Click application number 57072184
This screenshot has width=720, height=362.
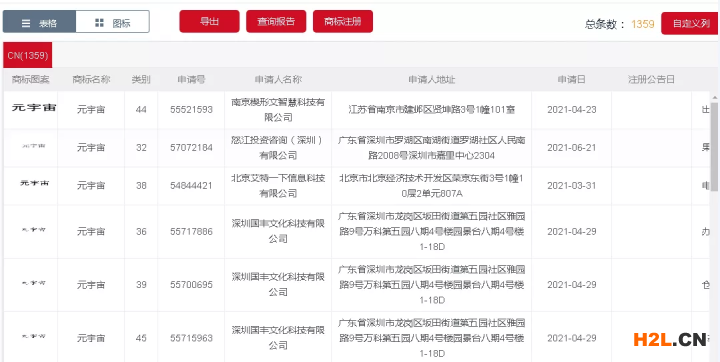(x=191, y=148)
